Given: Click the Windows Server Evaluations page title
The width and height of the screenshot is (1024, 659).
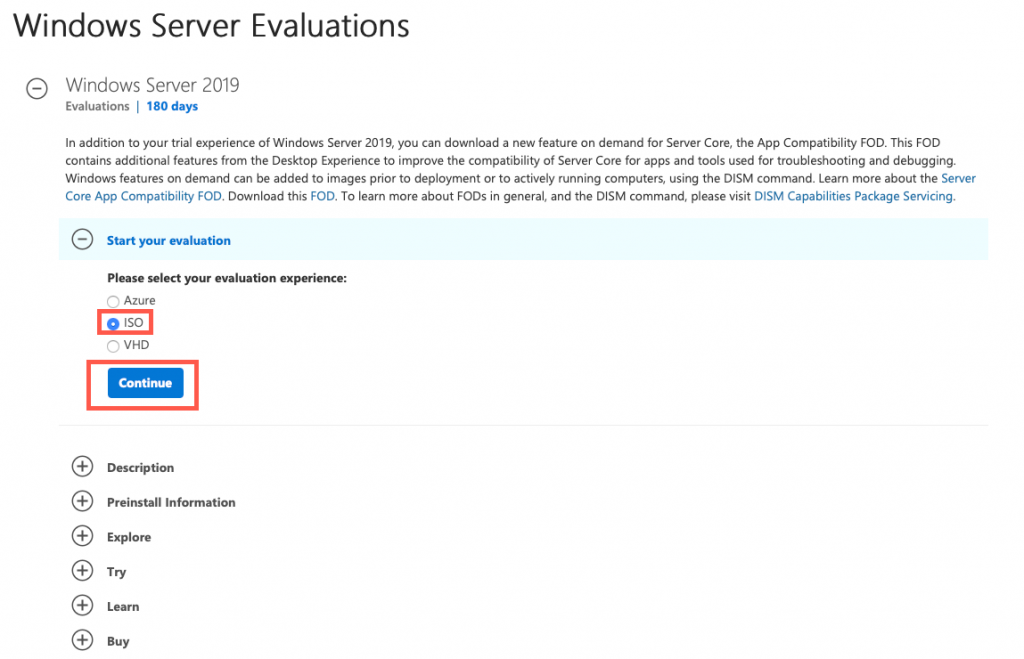Looking at the screenshot, I should [x=211, y=26].
